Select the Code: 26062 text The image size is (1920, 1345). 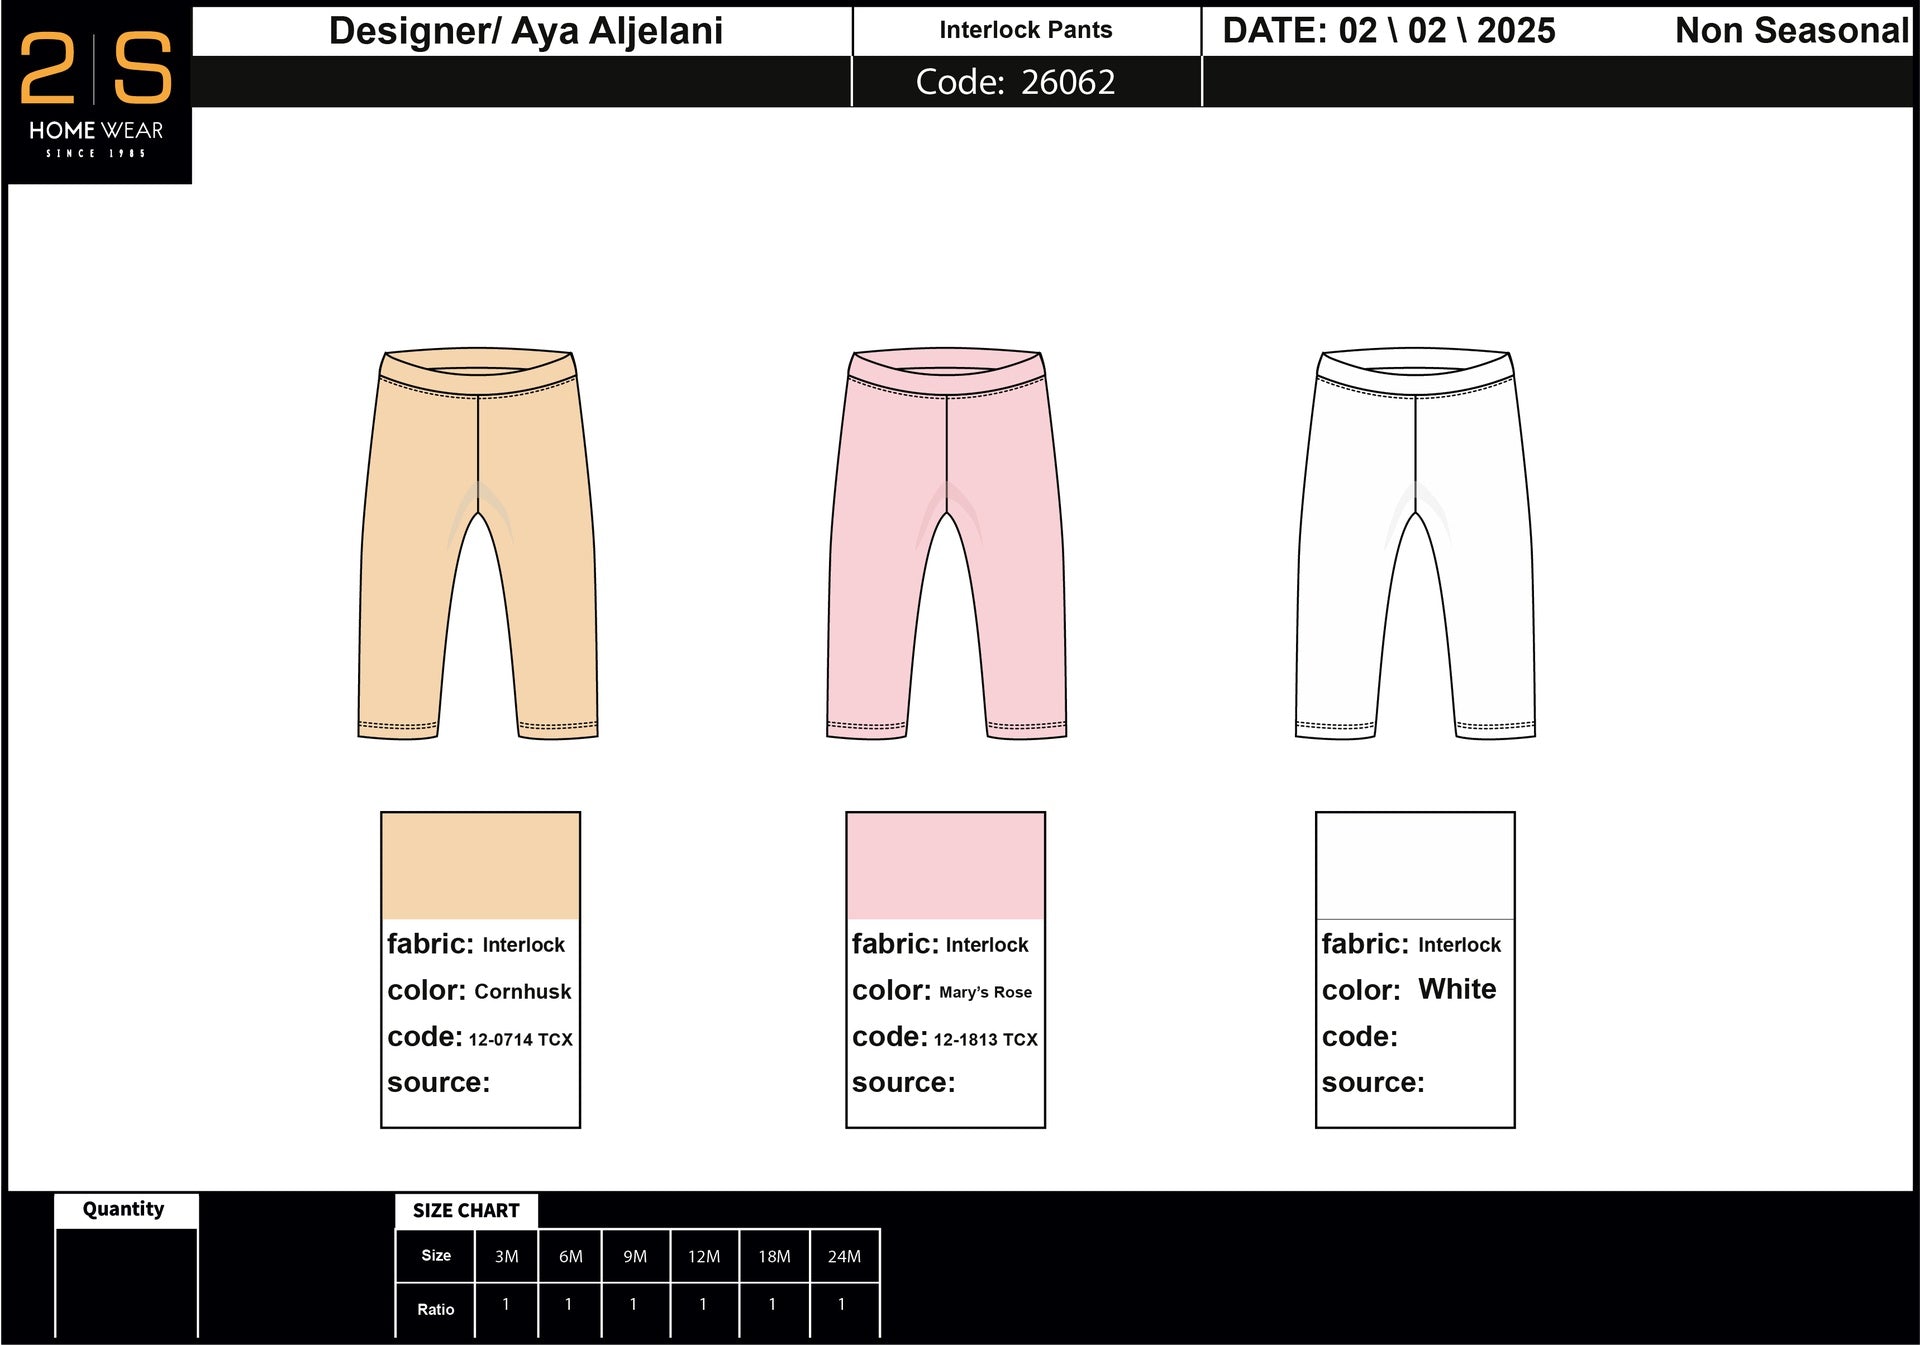point(1015,82)
